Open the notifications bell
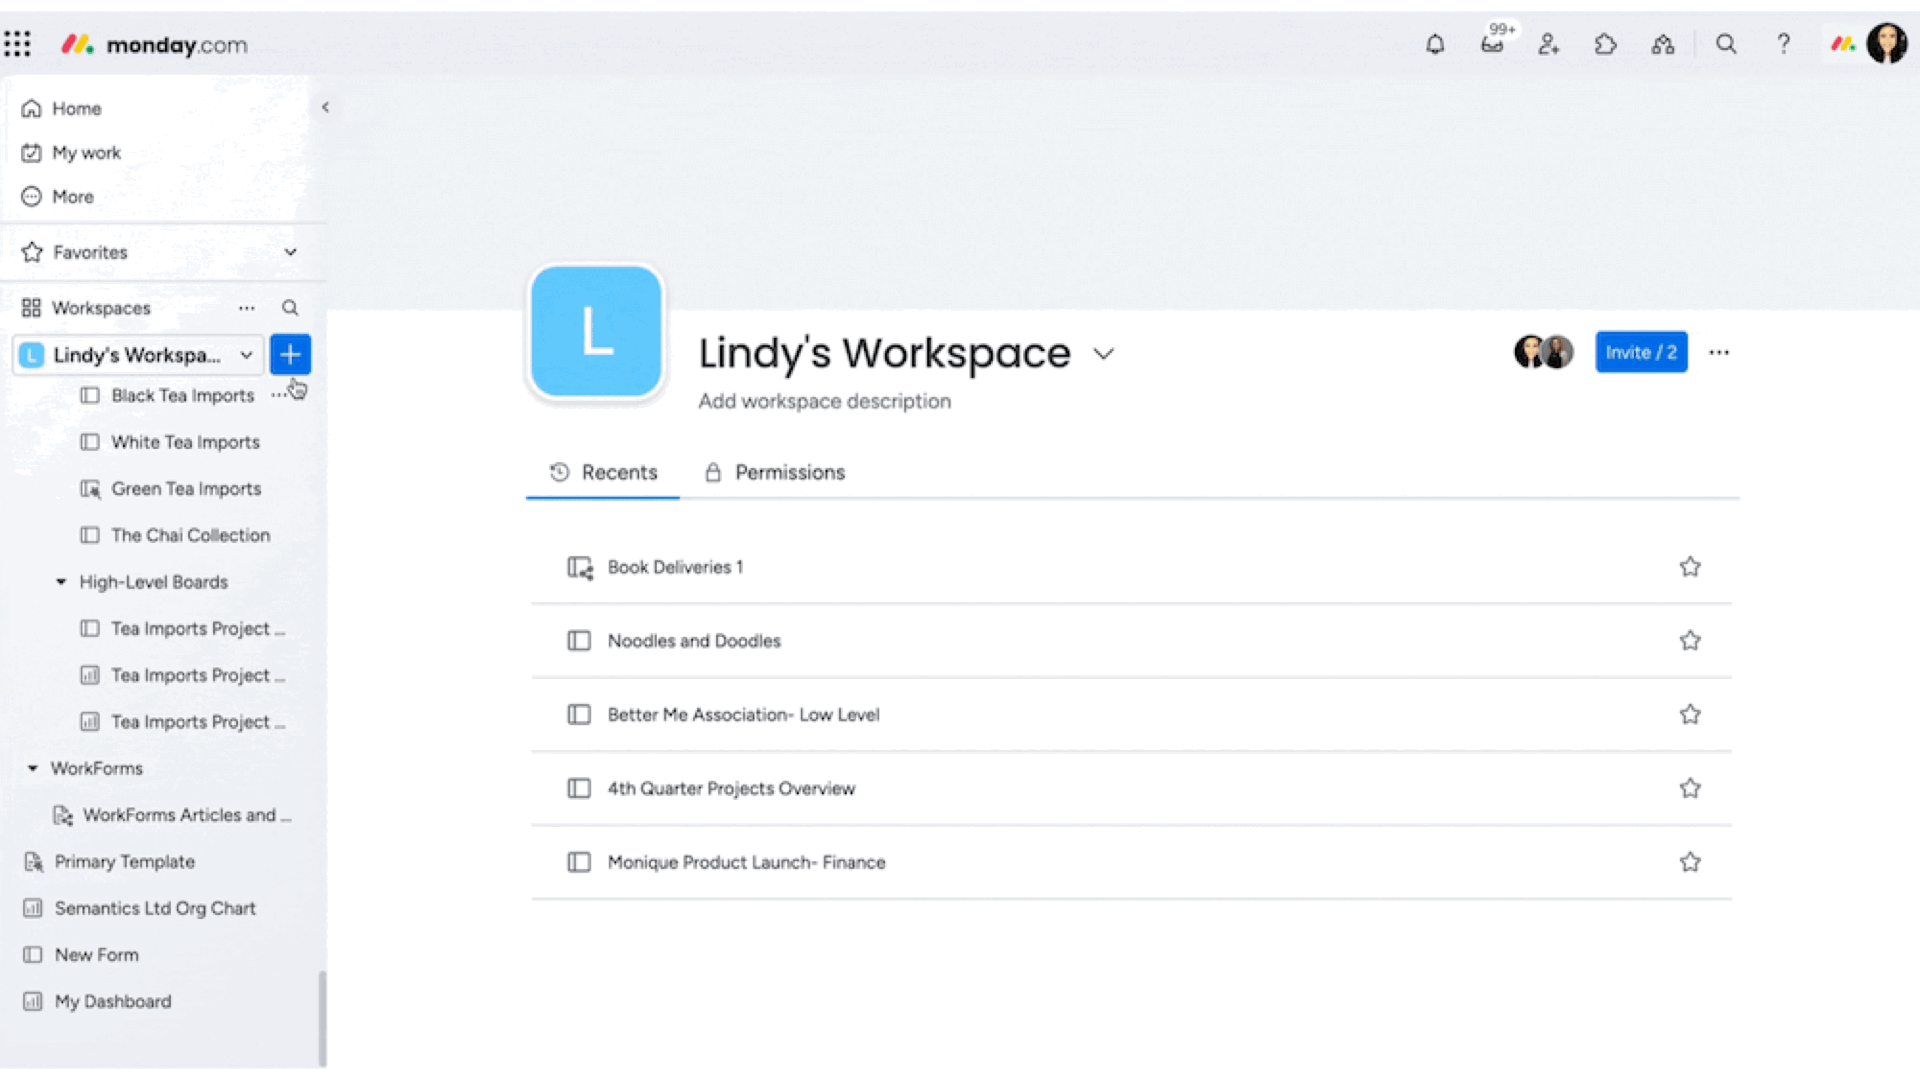 click(1435, 44)
